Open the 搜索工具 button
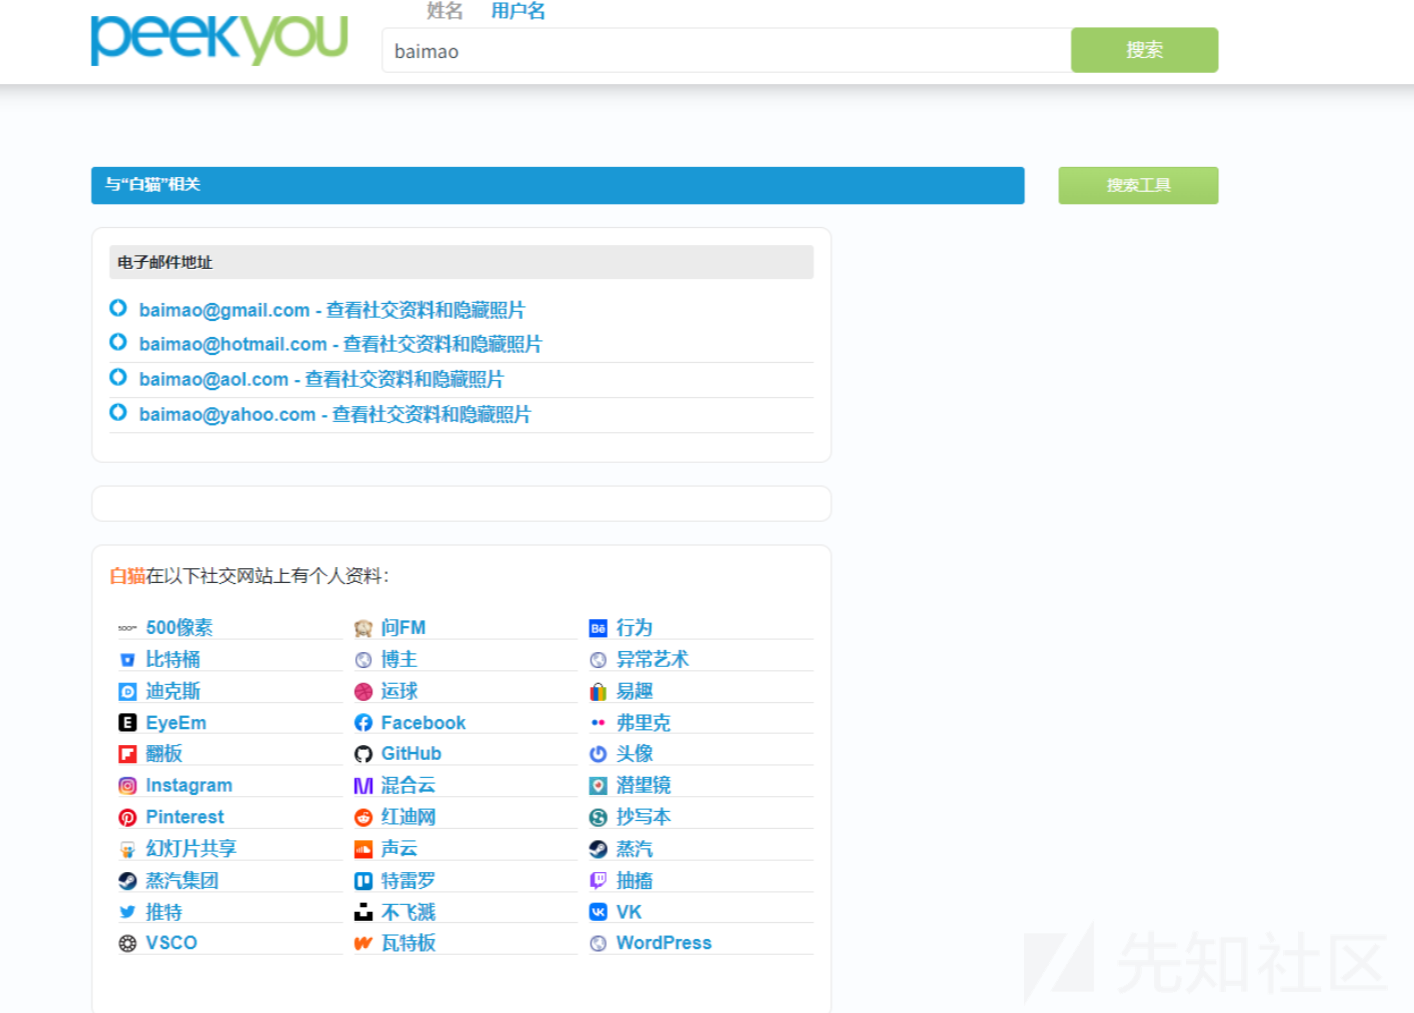This screenshot has width=1414, height=1013. (1138, 185)
